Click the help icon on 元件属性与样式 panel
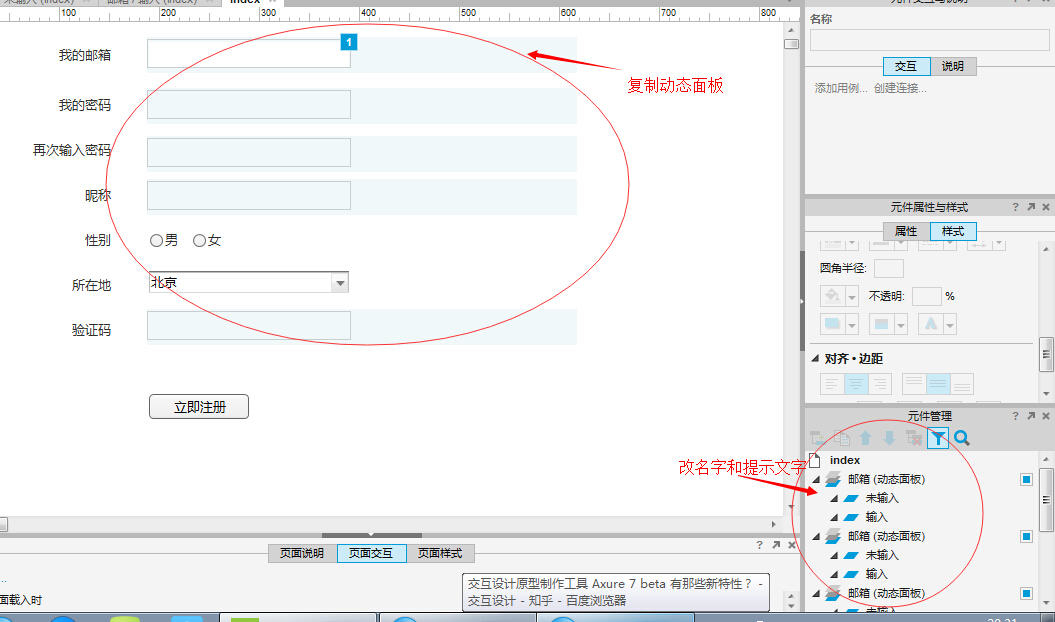This screenshot has height=622, width=1055. 1015,207
